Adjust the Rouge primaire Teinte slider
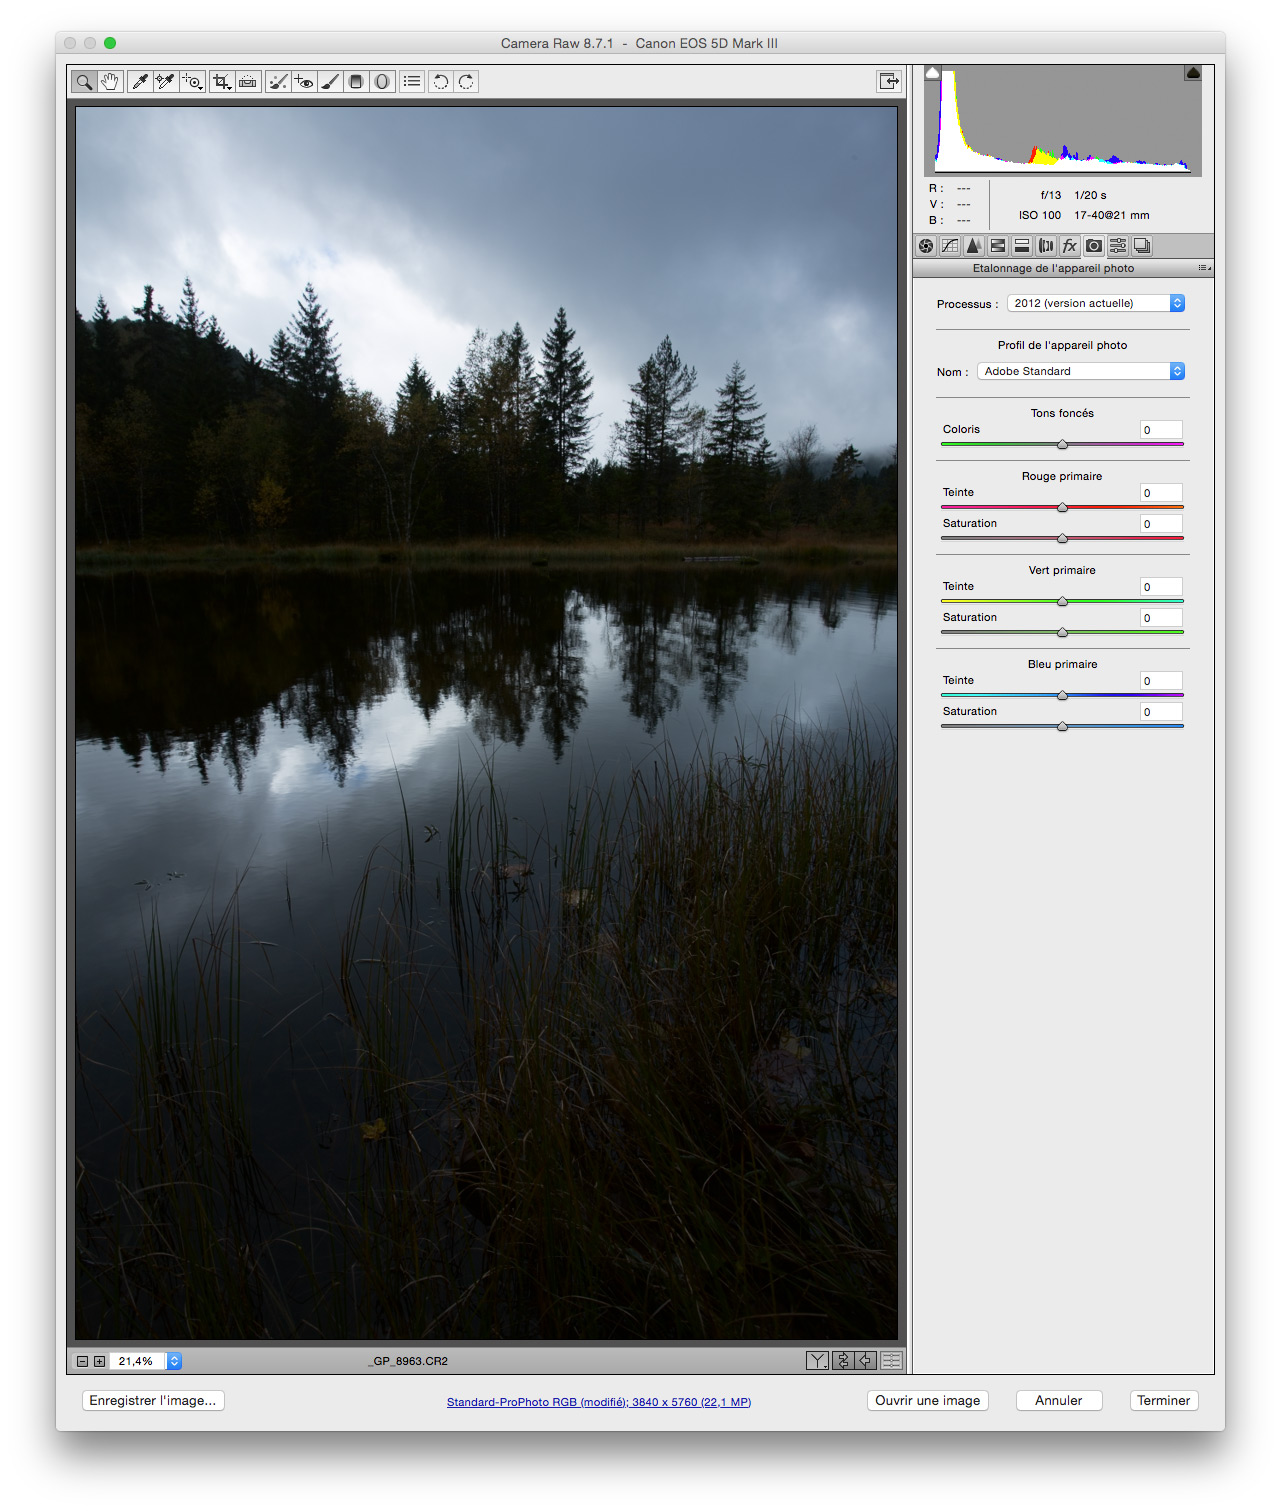1281x1511 pixels. (x=1063, y=507)
